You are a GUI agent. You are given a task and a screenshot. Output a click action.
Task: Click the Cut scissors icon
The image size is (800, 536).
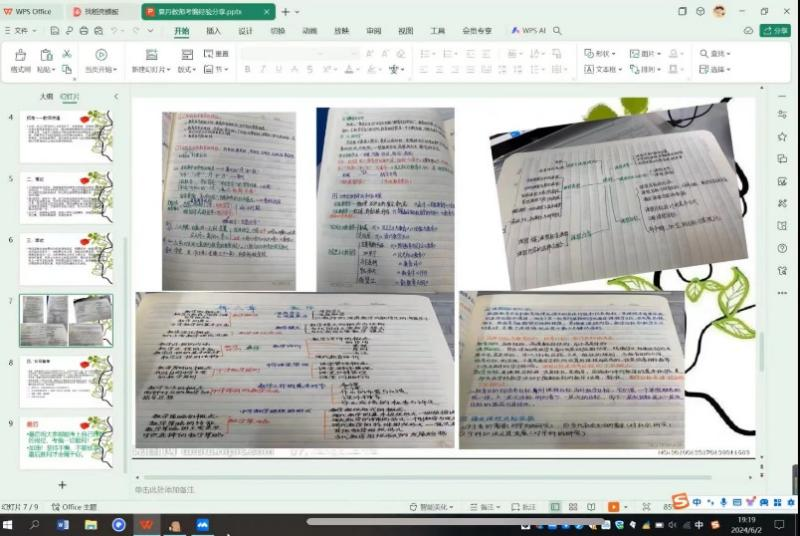click(67, 53)
